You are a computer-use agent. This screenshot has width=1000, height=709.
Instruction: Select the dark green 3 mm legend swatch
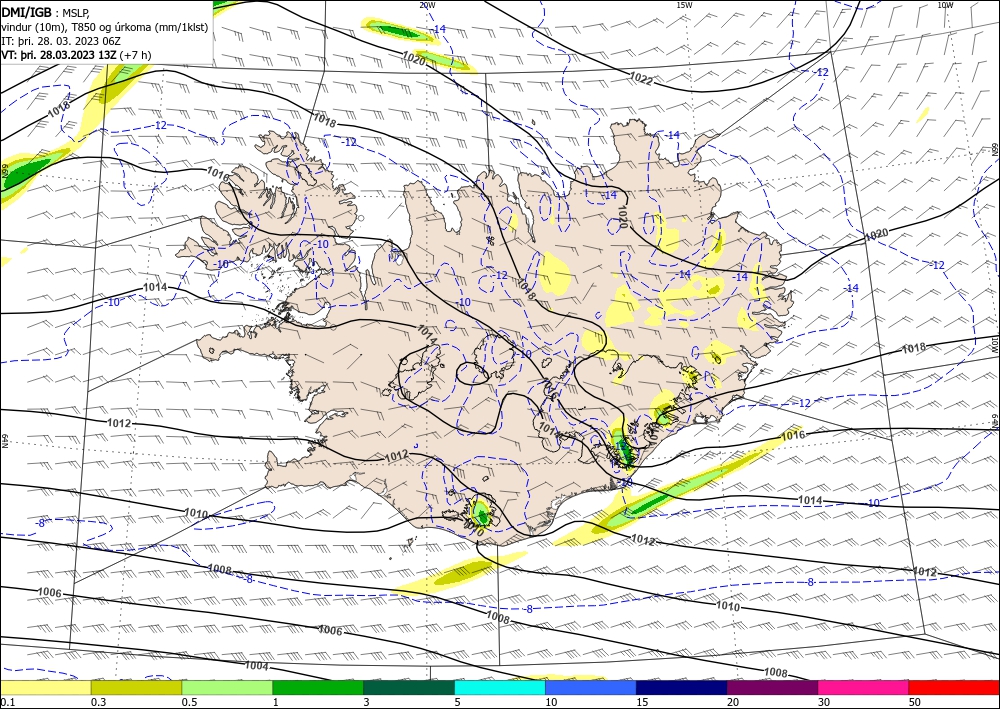tap(409, 688)
